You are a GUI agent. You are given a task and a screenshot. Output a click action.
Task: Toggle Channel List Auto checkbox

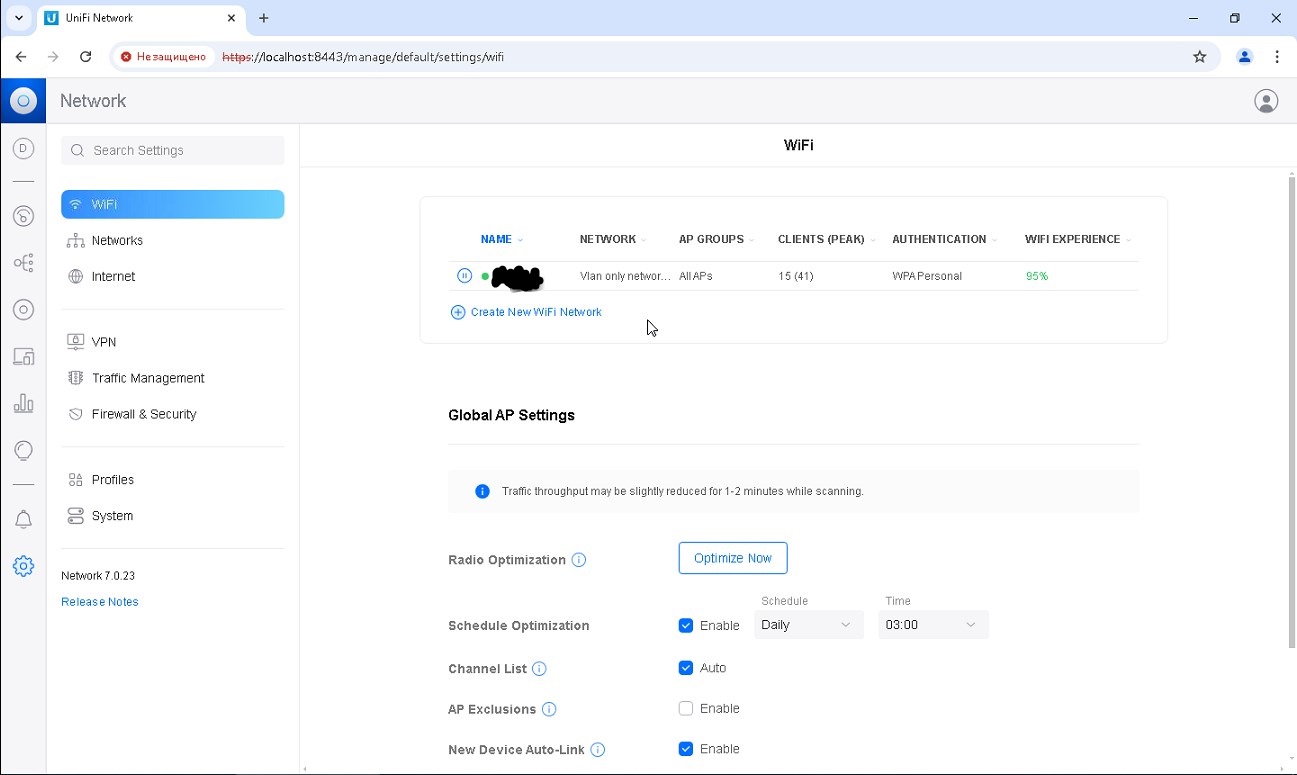pos(686,668)
